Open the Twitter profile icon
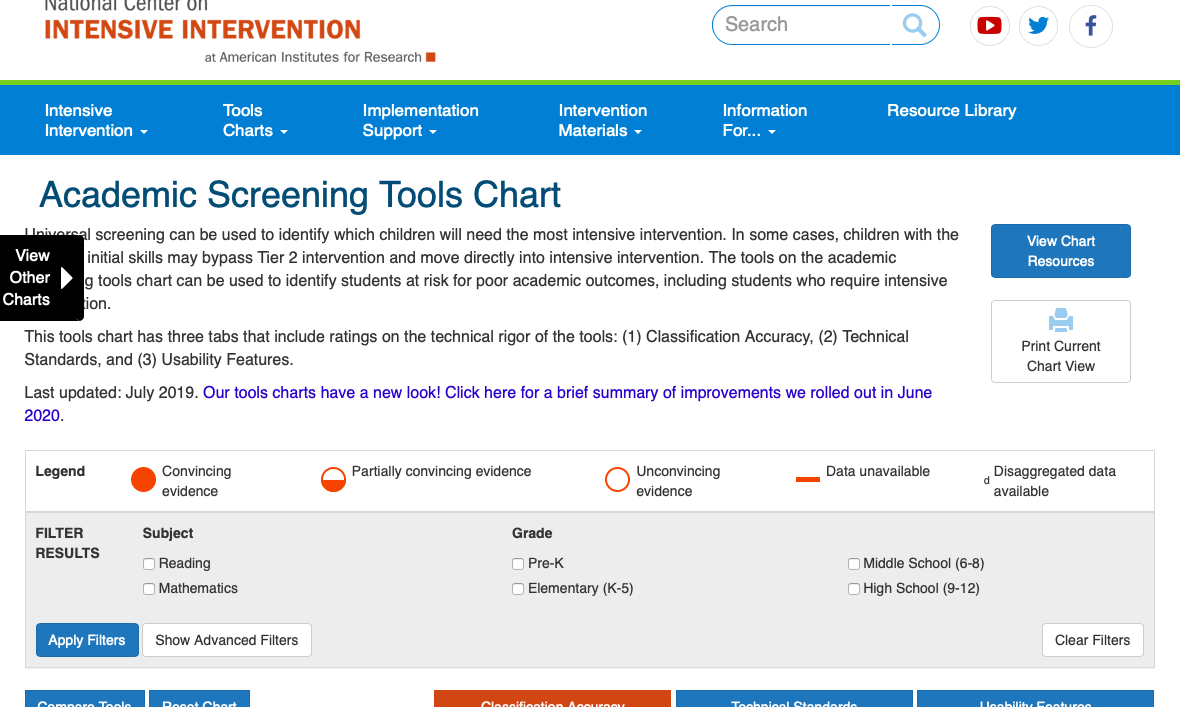1180x707 pixels. click(x=1039, y=26)
